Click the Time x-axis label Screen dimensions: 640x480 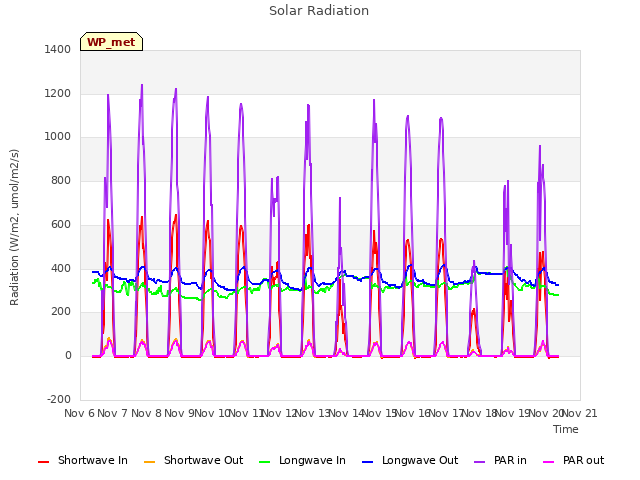(x=566, y=429)
